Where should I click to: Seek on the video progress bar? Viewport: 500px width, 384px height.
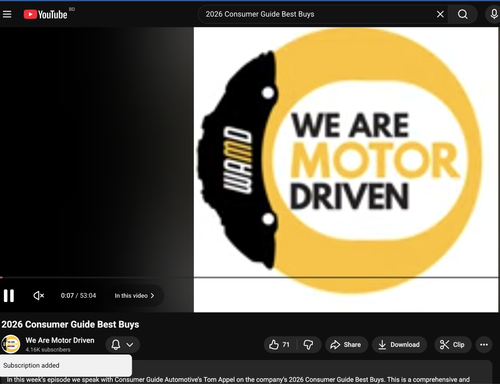point(250,277)
